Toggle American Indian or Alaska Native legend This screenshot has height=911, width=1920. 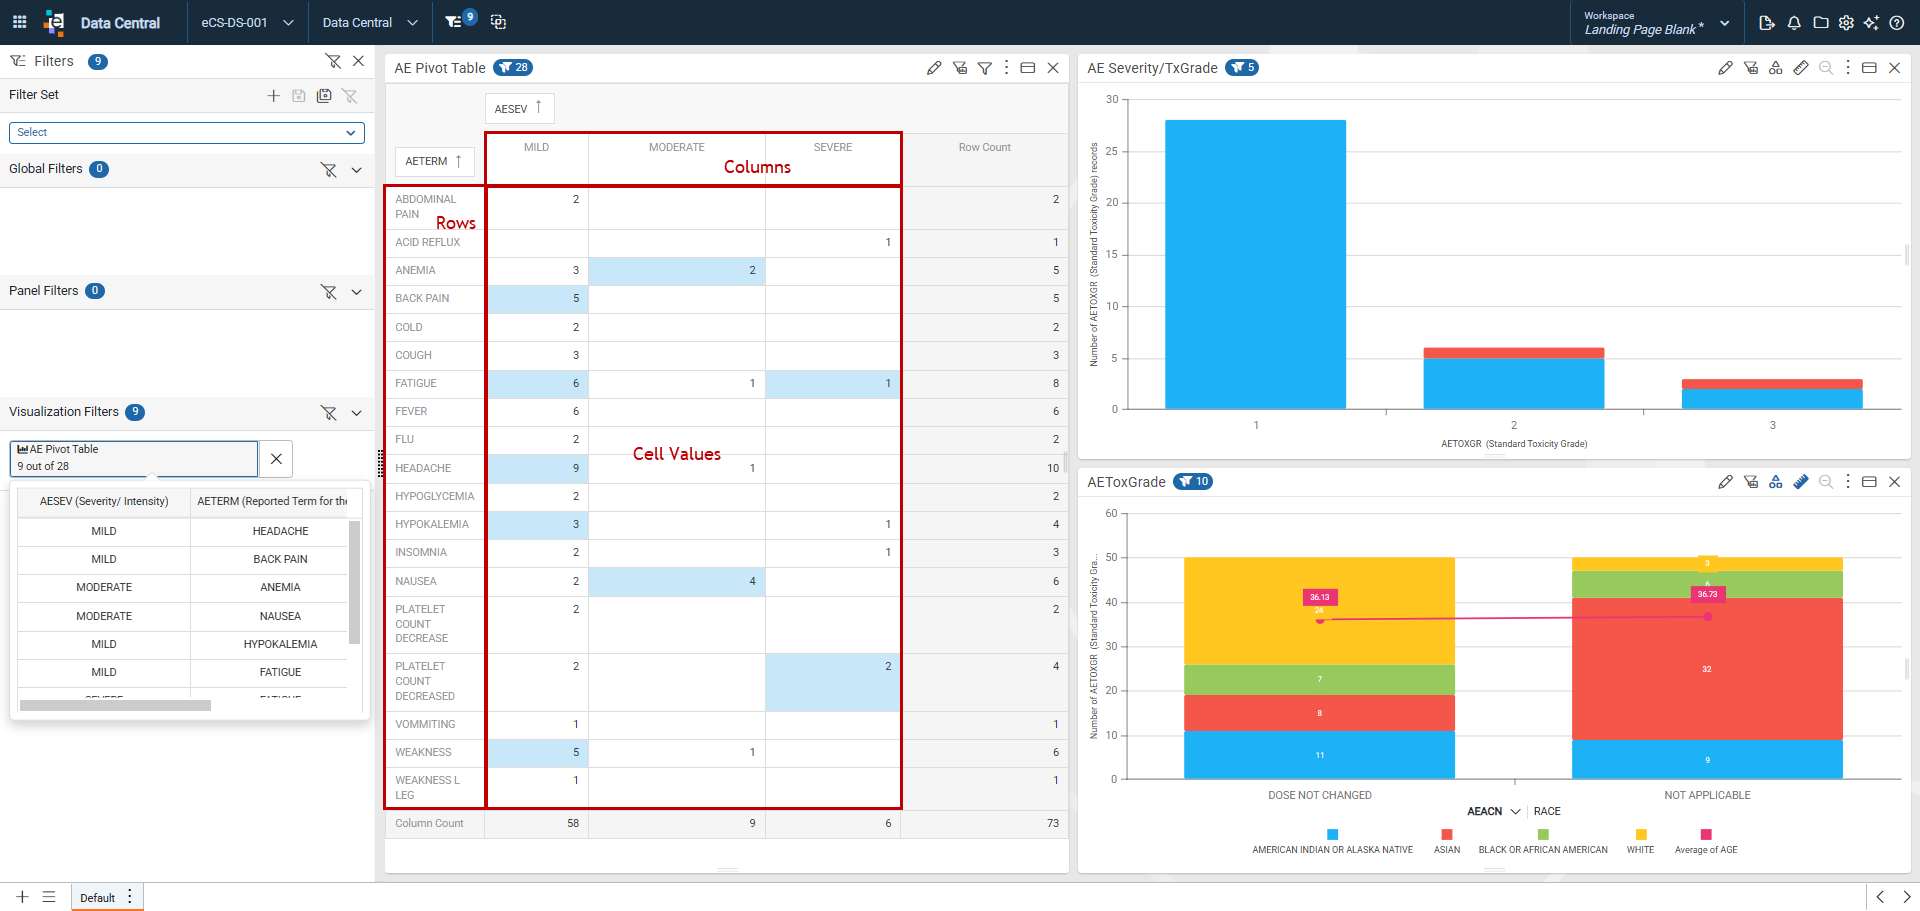(x=1332, y=841)
